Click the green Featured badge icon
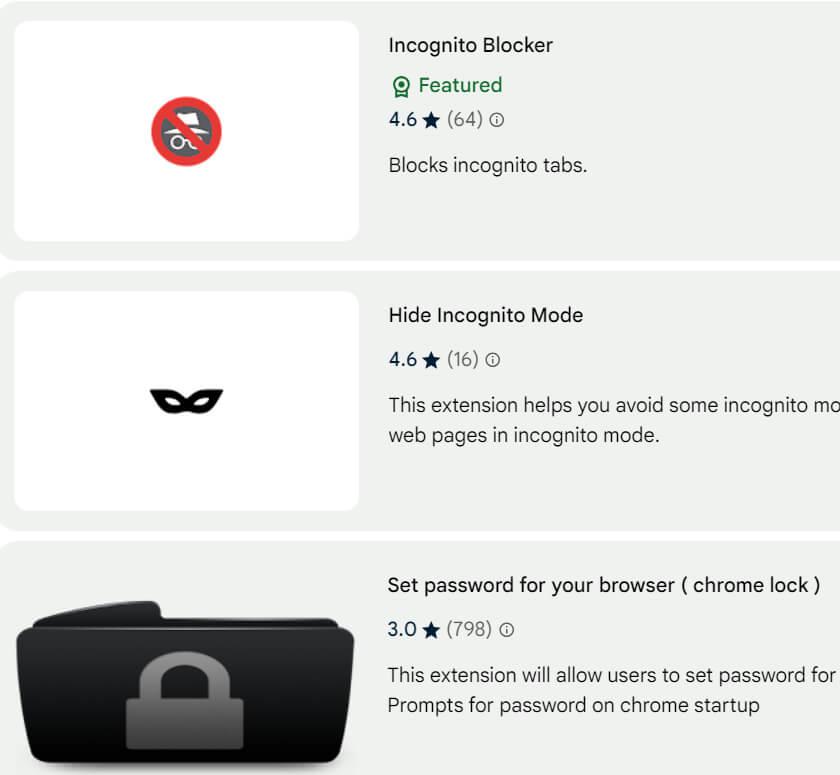Image resolution: width=840 pixels, height=775 pixels. click(401, 86)
